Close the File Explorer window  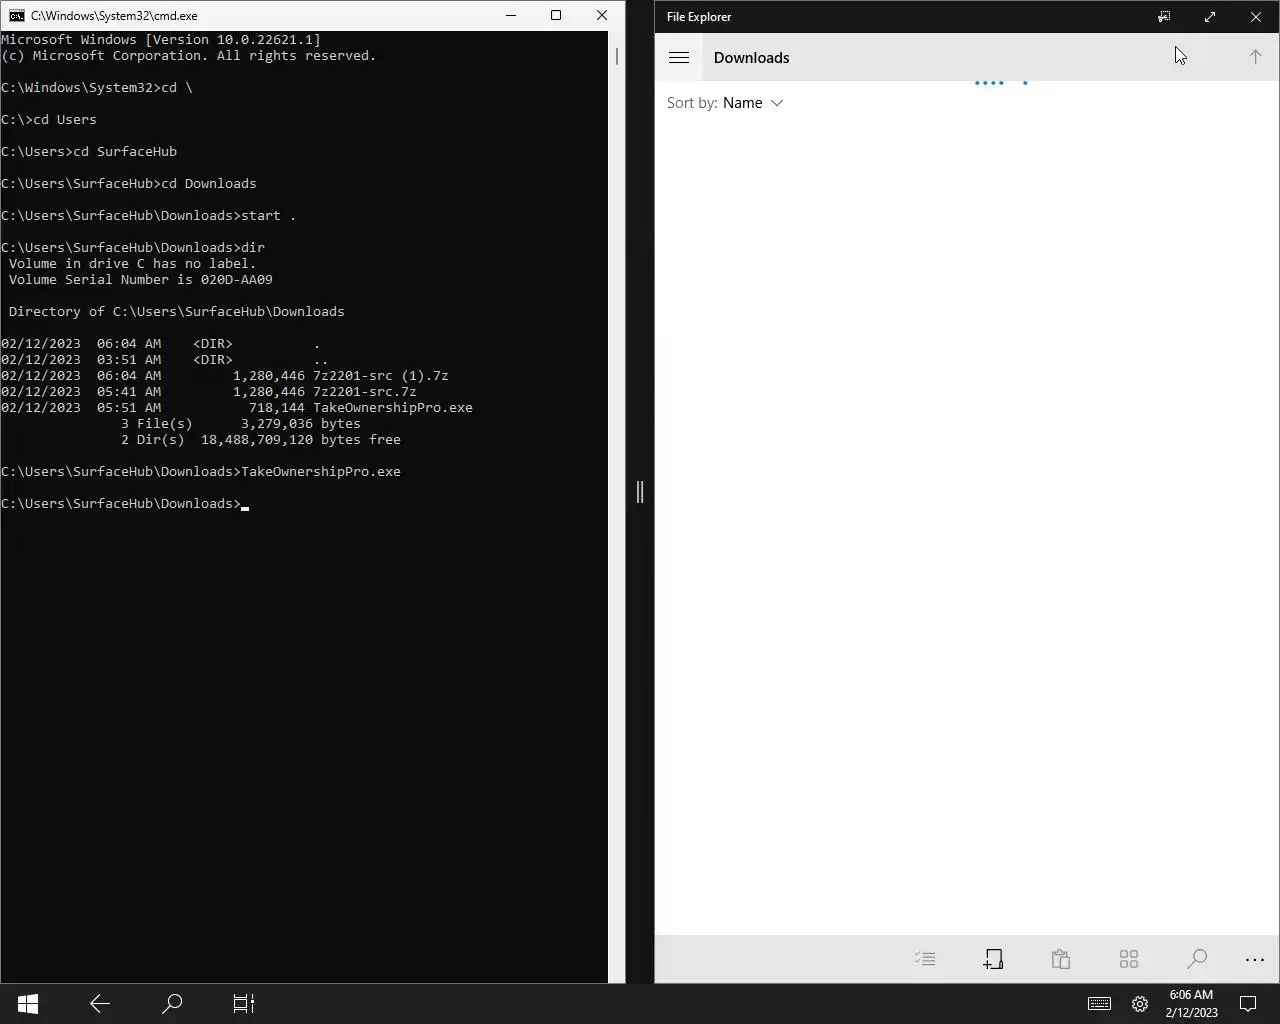coord(1256,16)
